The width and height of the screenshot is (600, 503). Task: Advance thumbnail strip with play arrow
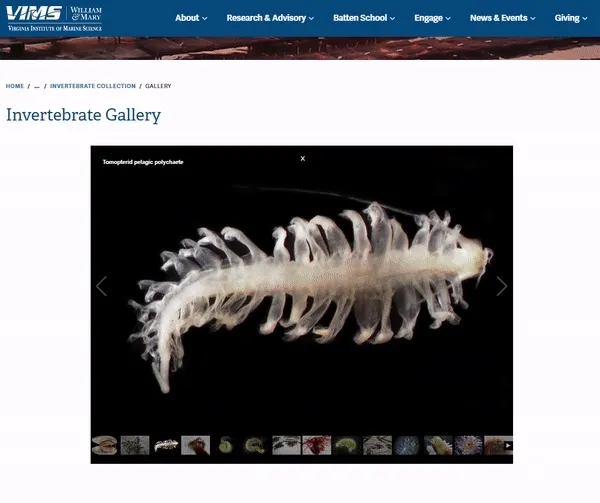(508, 445)
